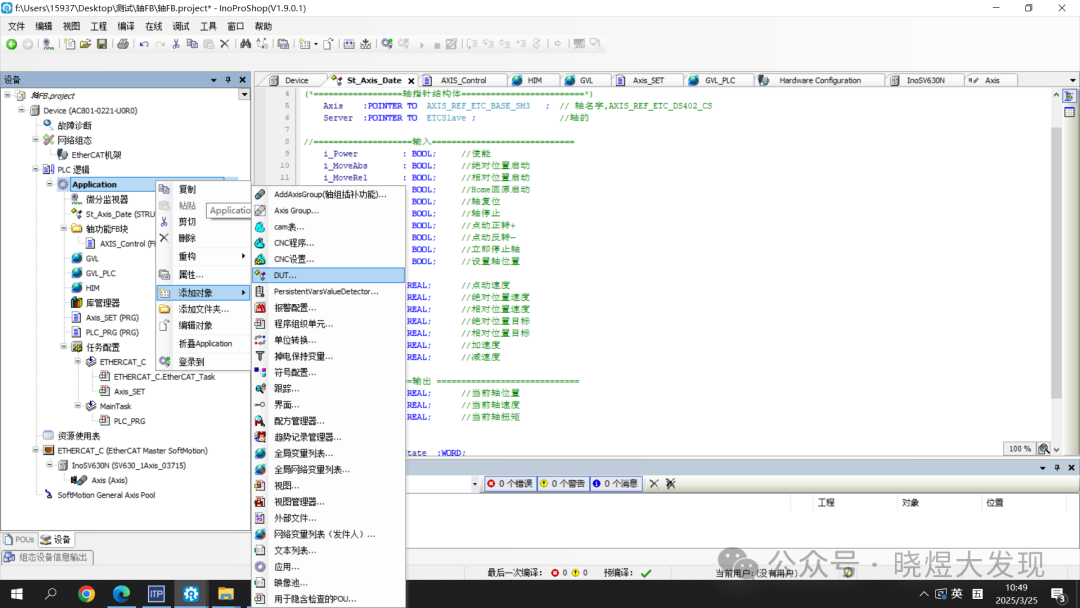Collapse the 轴功能FB块 folder node
This screenshot has width=1080, height=608.
(63, 229)
